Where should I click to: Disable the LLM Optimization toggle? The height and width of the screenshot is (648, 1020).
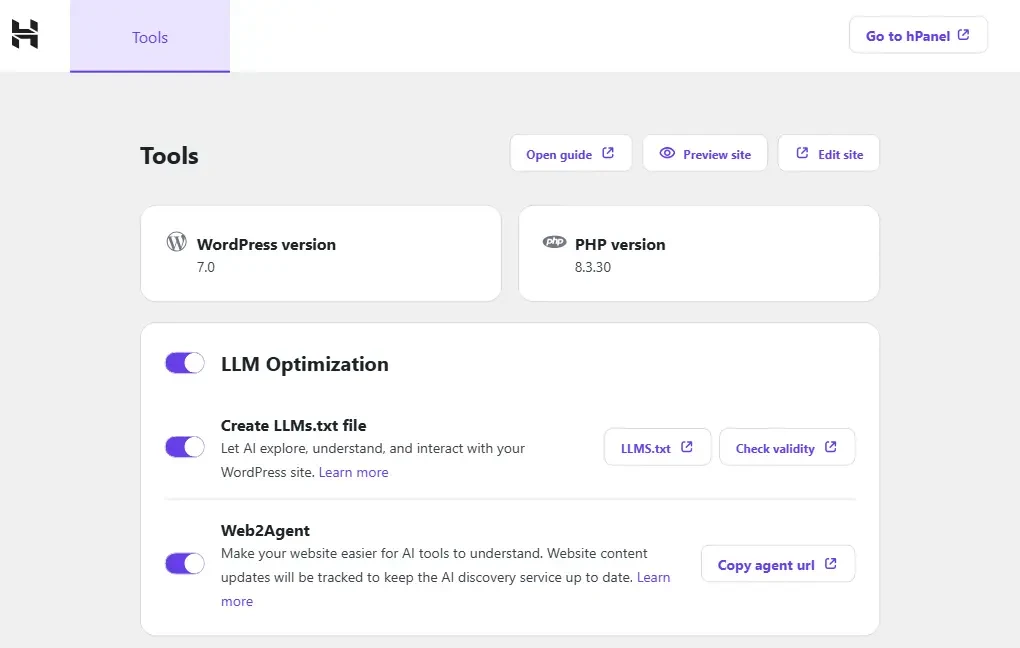pos(185,363)
